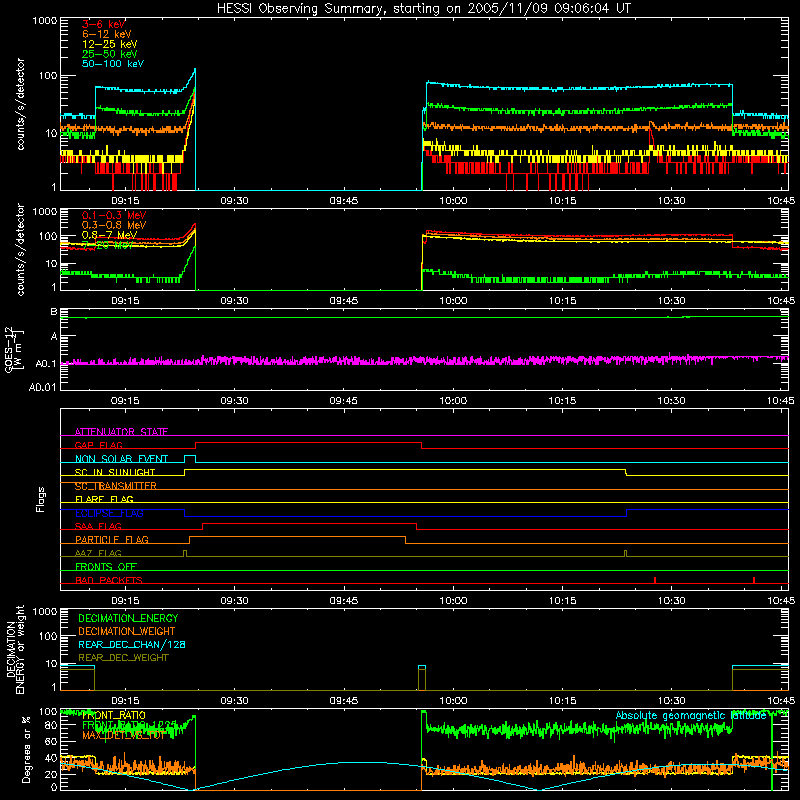Click the ECLIPSE_FLAG label
Viewport: 800px width, 800px height.
click(x=109, y=513)
